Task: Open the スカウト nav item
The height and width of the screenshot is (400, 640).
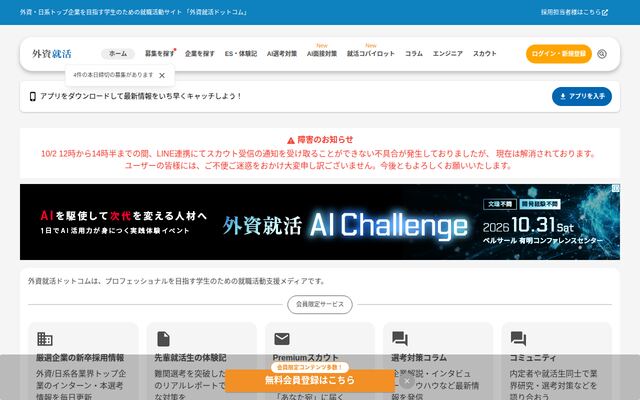Action: click(x=484, y=54)
